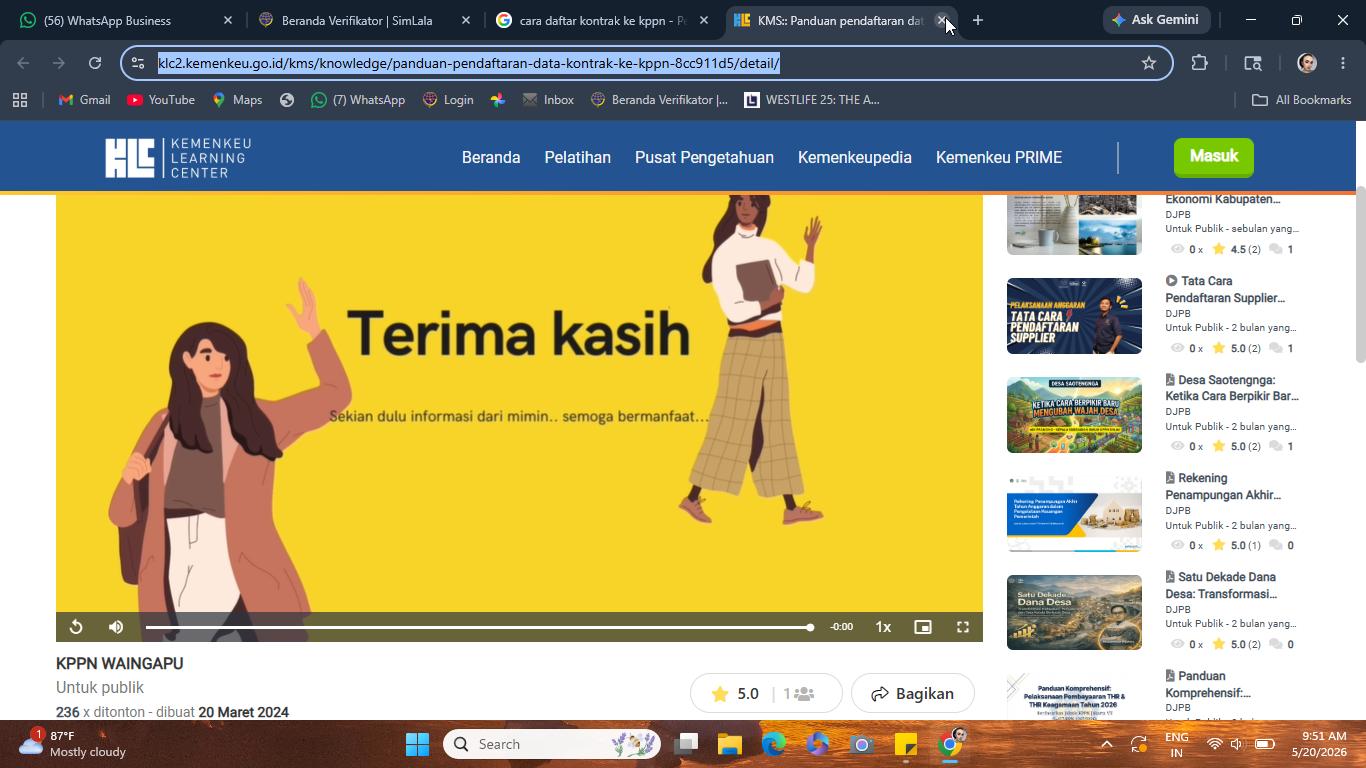Open the Kemenkeupedia section
The image size is (1366, 768).
tap(855, 157)
